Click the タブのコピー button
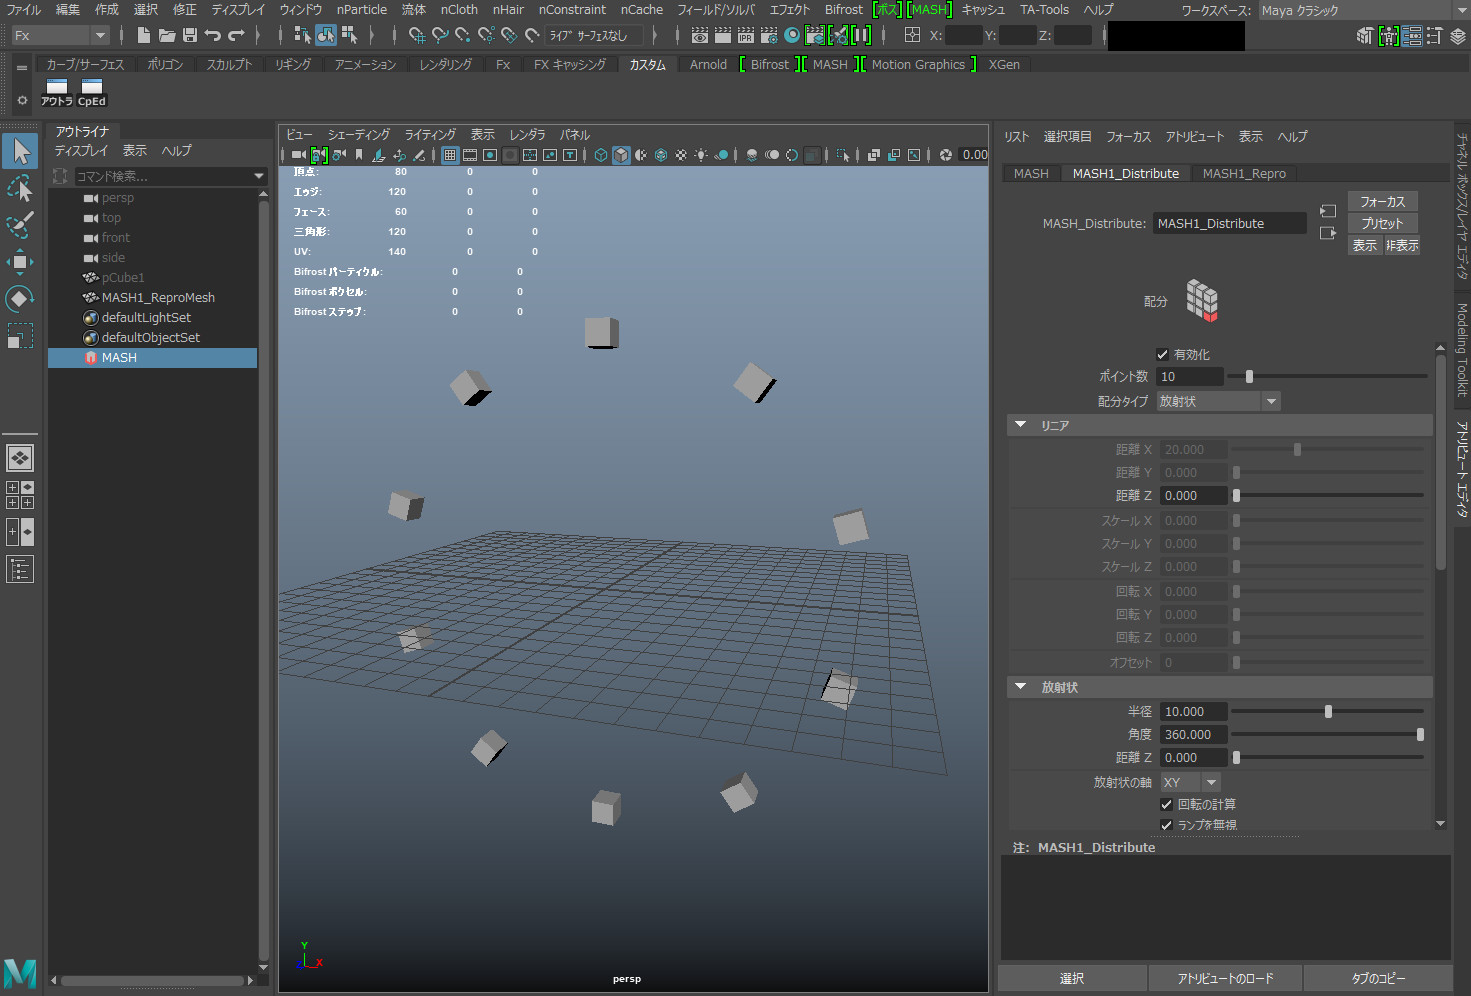Viewport: 1471px width, 996px height. [1378, 978]
